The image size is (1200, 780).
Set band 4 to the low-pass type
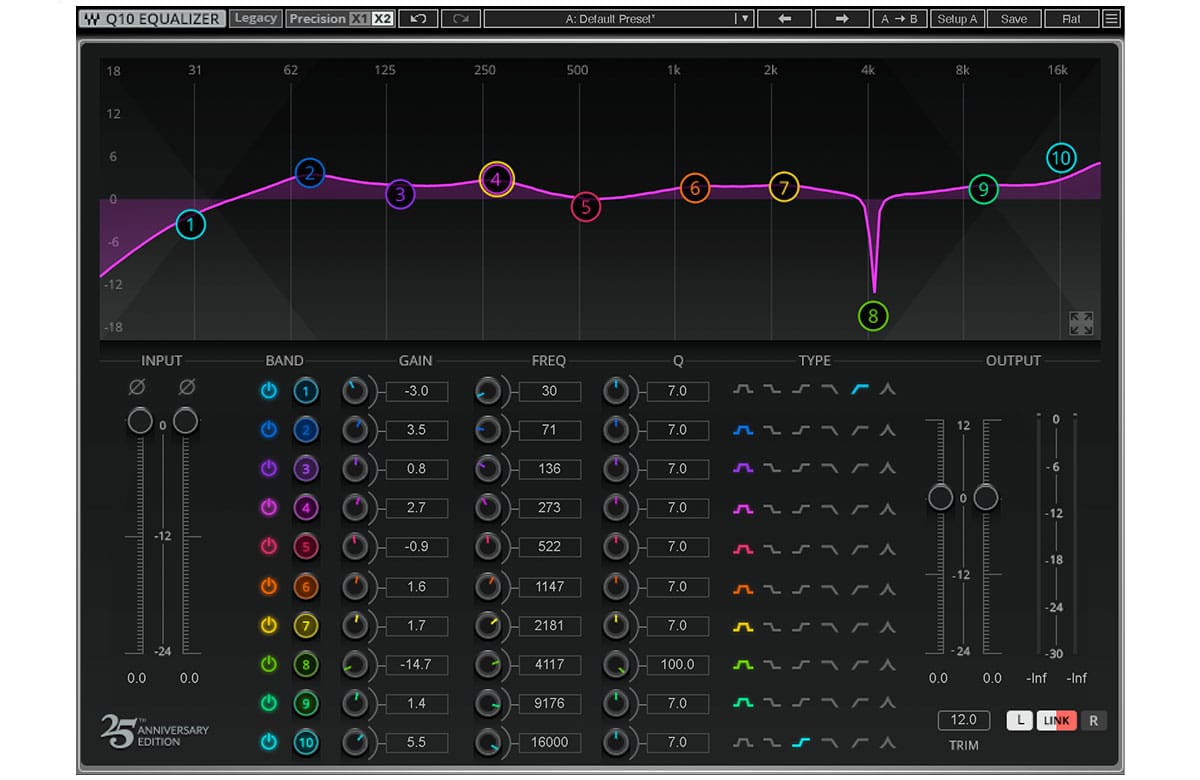[830, 507]
